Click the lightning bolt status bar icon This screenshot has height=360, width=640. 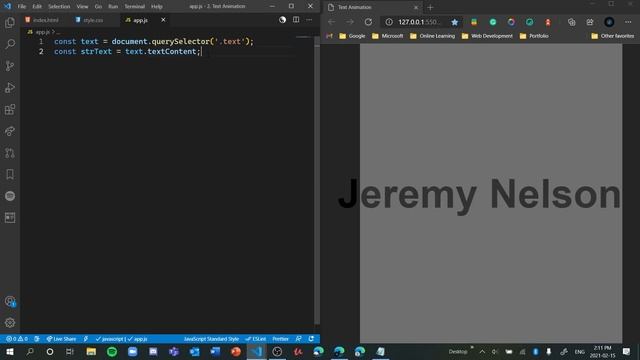click(86, 339)
